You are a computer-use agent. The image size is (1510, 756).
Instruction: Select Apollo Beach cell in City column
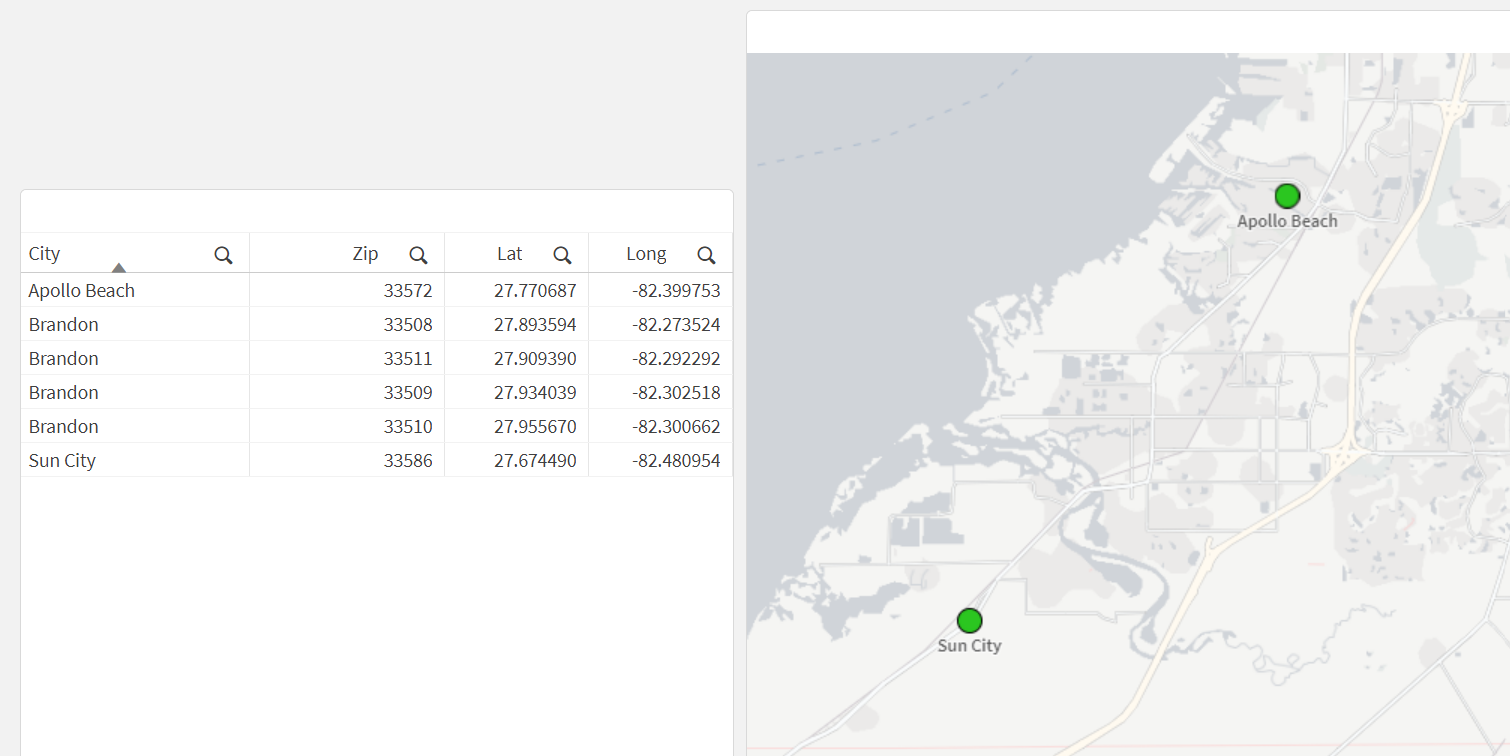click(82, 291)
